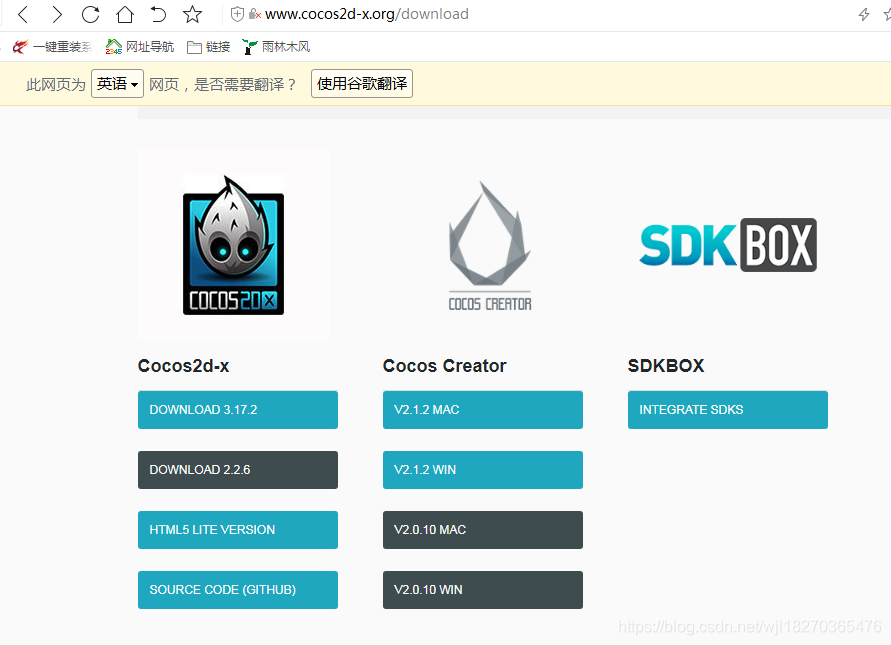
Task: Click the undo/restore closed page icon
Action: click(x=159, y=14)
